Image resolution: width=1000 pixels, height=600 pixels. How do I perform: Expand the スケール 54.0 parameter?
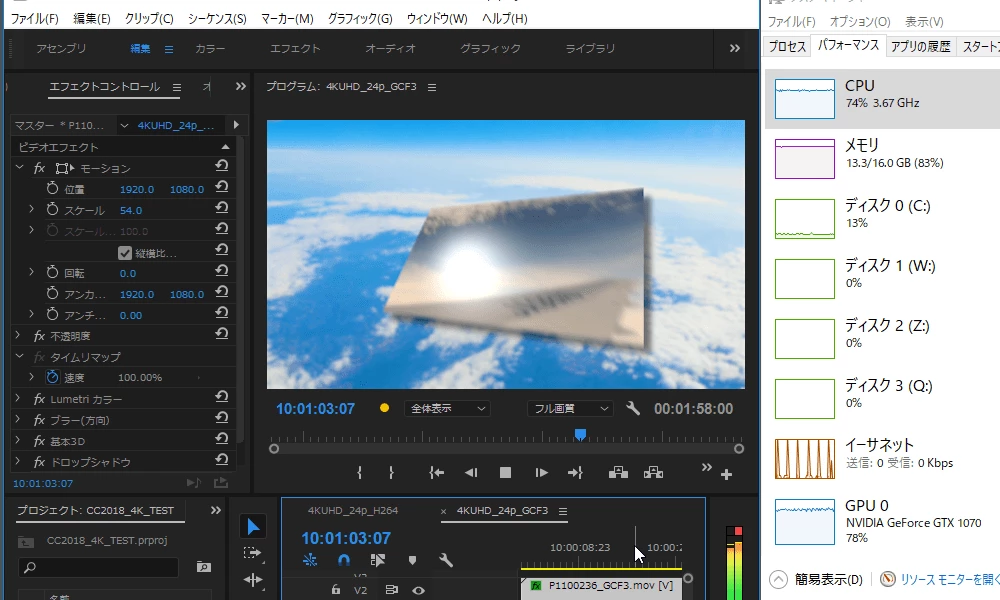pyautogui.click(x=31, y=209)
